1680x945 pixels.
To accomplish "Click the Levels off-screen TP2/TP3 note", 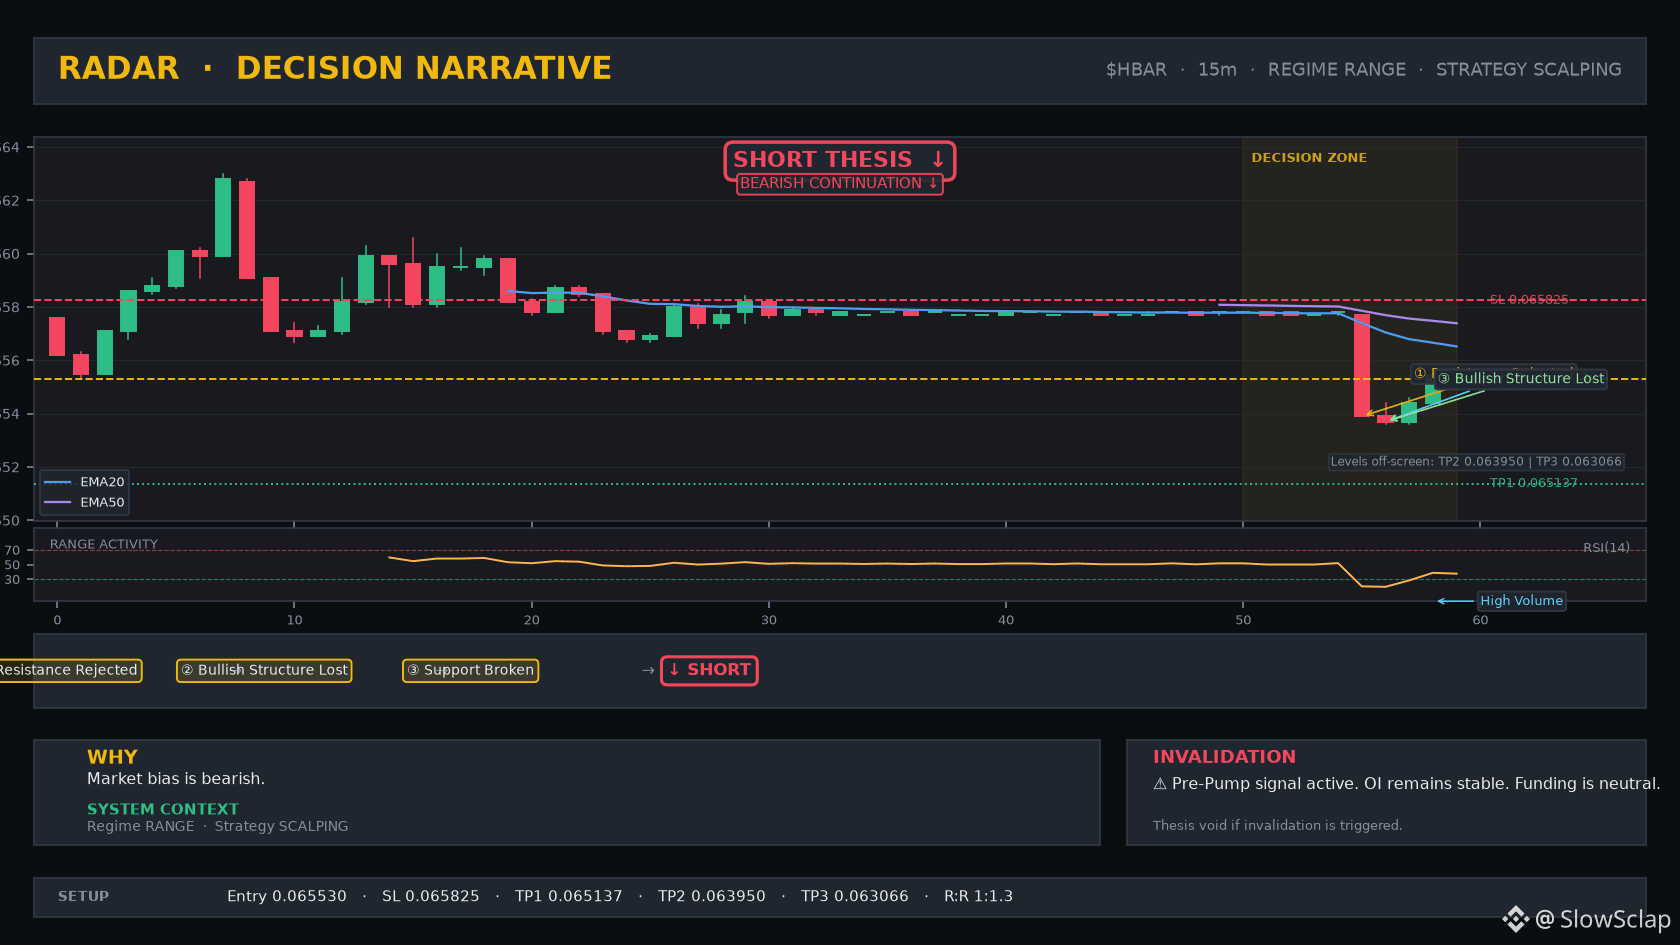I will point(1475,462).
